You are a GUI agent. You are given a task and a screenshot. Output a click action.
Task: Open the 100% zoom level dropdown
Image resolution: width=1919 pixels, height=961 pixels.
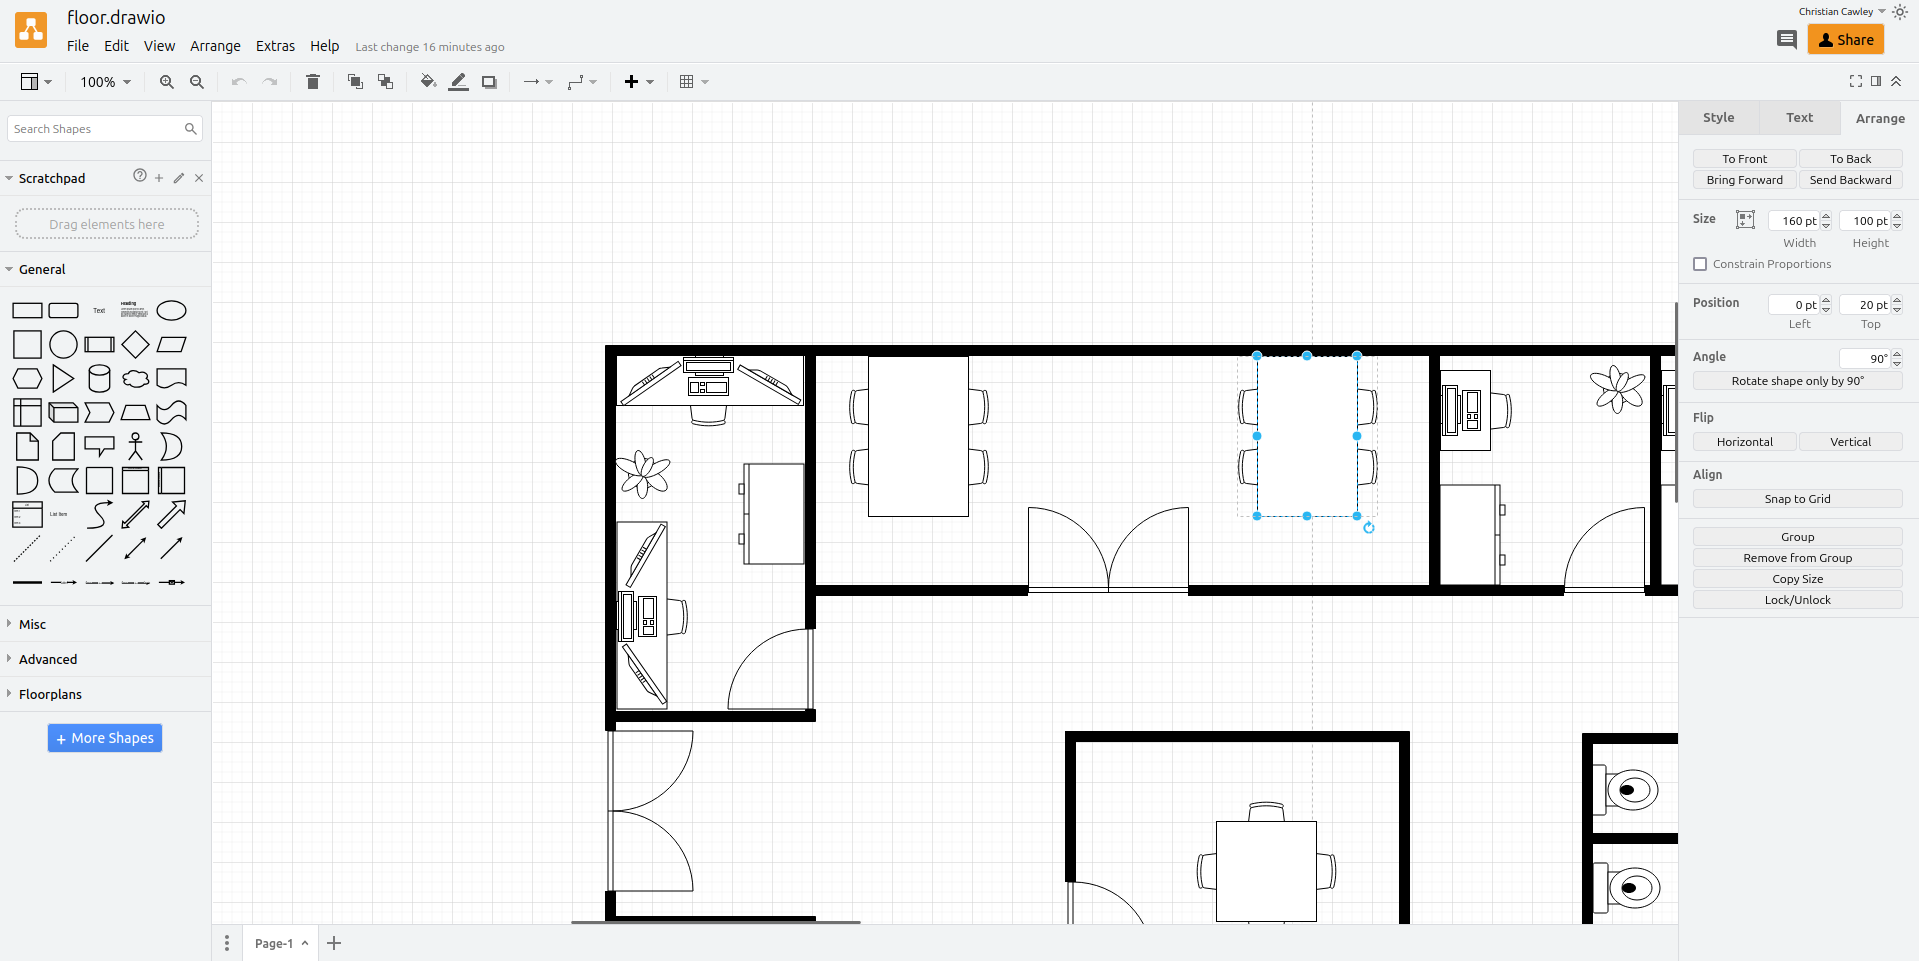(x=103, y=82)
